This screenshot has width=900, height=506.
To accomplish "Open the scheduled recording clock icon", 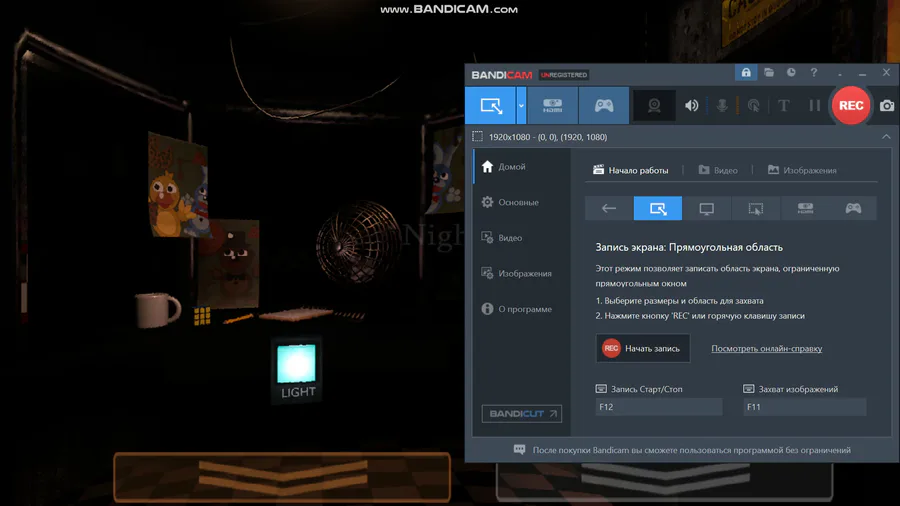I will 791,72.
